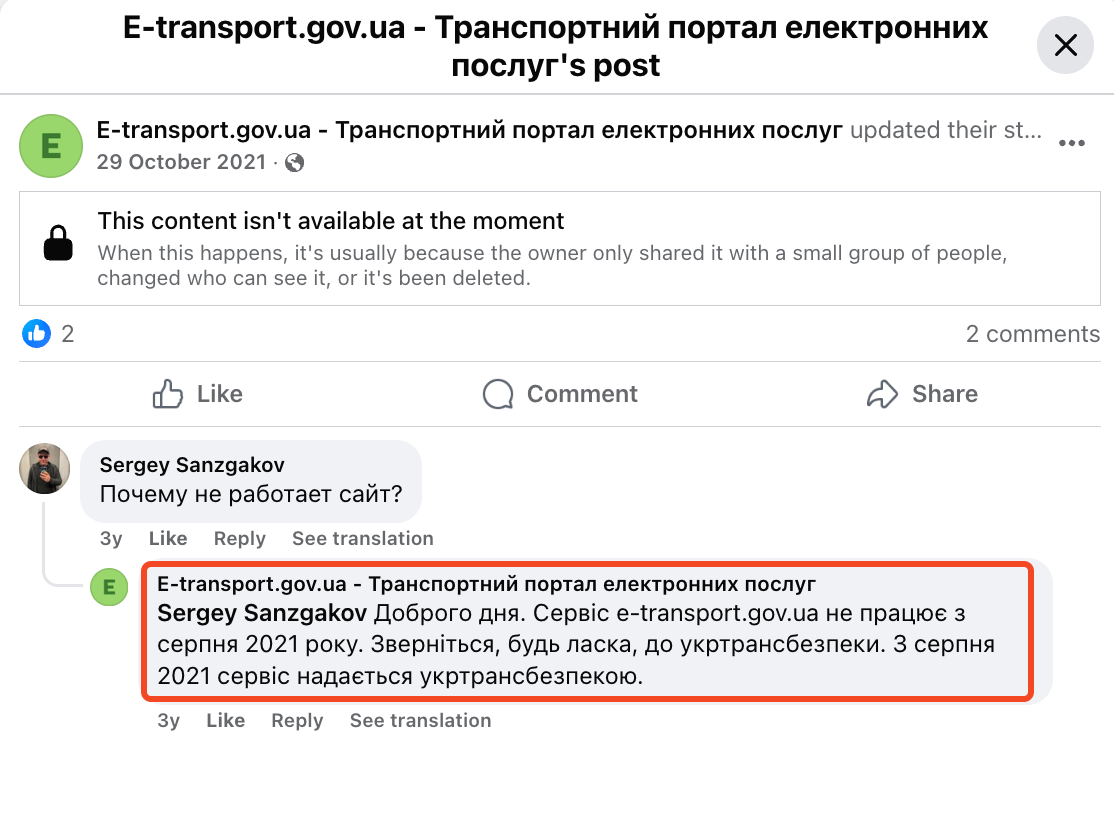Like the post using the thumbs-up icon
1114x816 pixels.
(x=168, y=393)
